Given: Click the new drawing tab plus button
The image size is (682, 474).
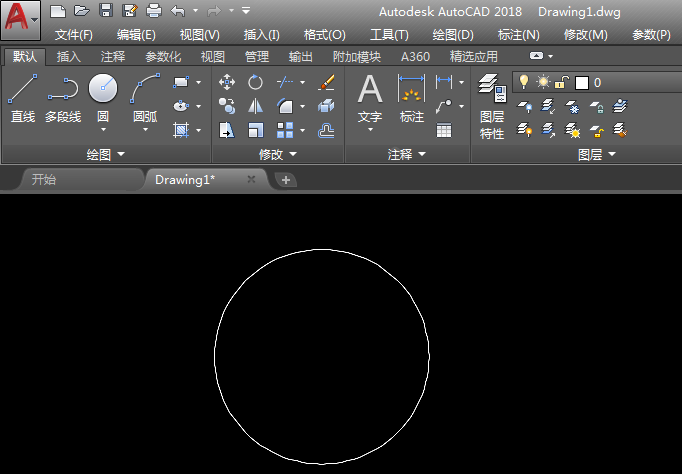Looking at the screenshot, I should (286, 180).
